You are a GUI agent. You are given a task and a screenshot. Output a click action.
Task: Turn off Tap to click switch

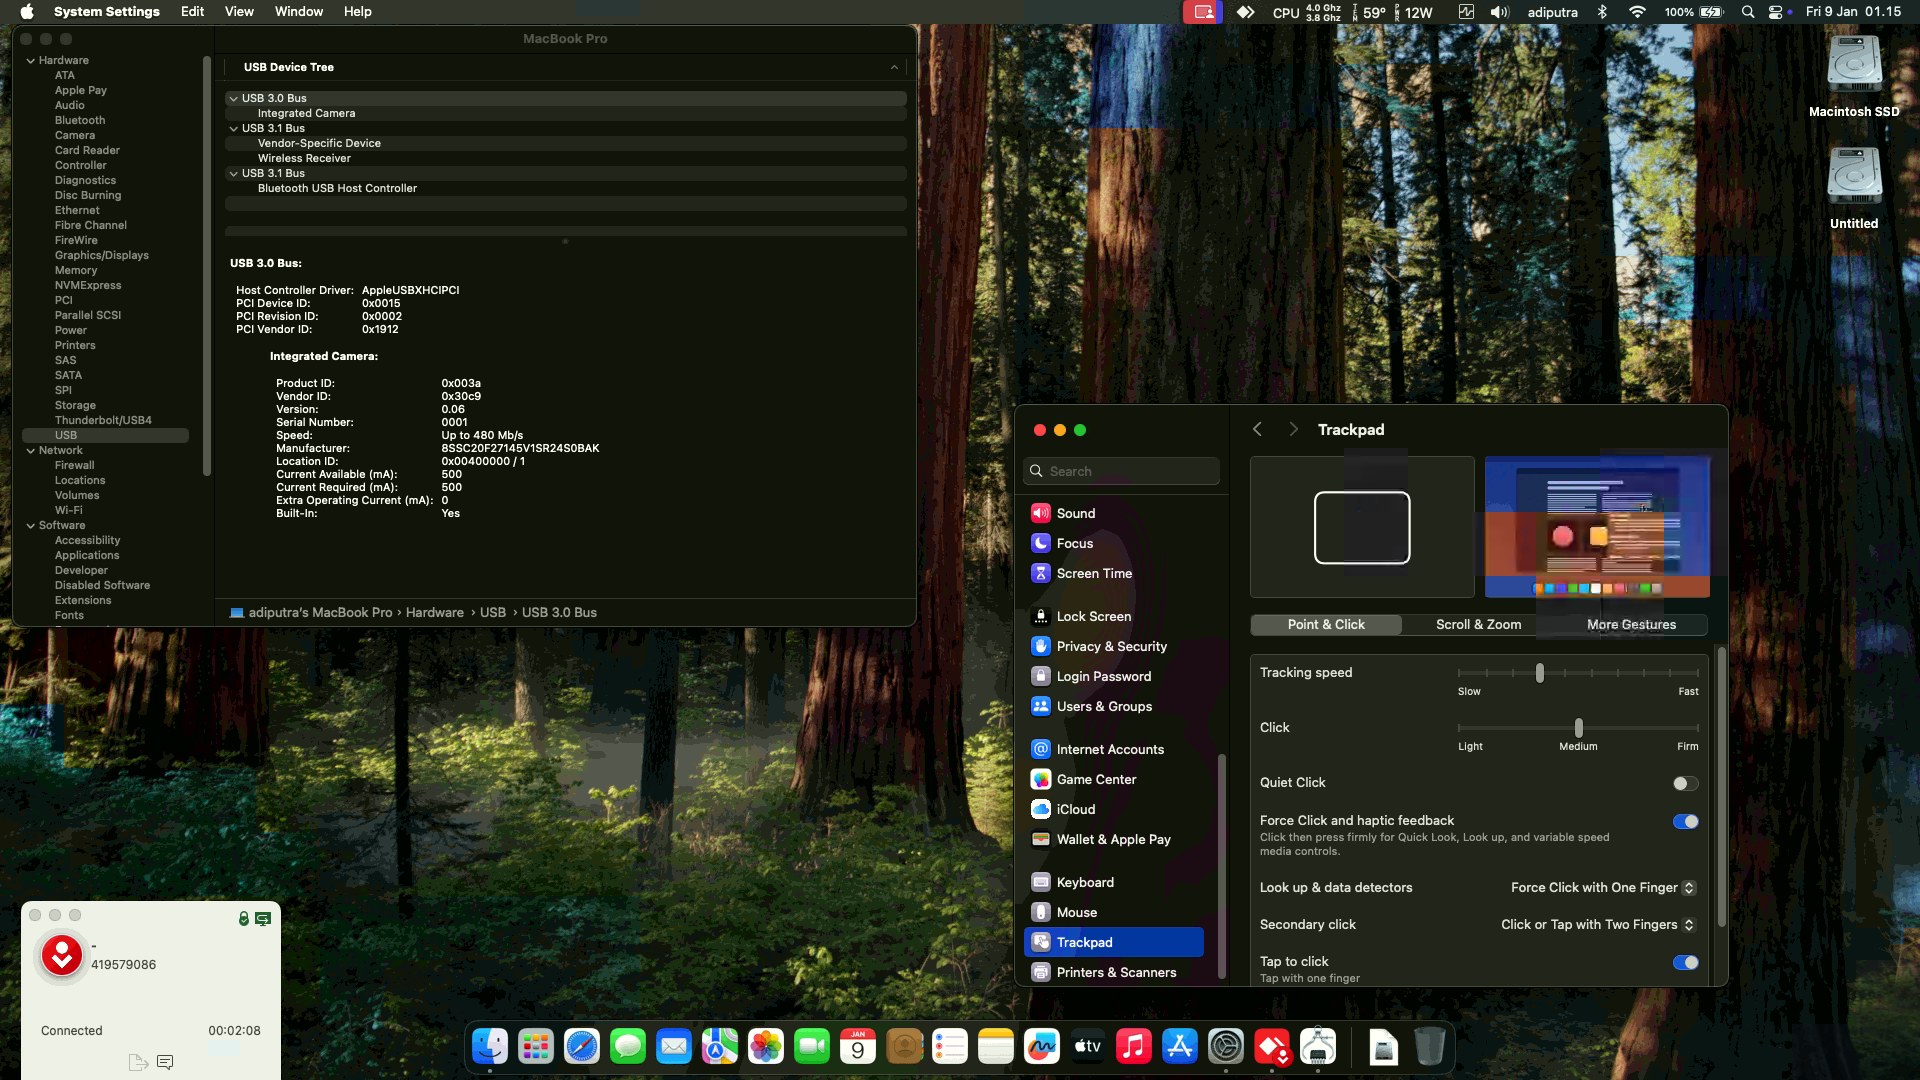[1685, 962]
